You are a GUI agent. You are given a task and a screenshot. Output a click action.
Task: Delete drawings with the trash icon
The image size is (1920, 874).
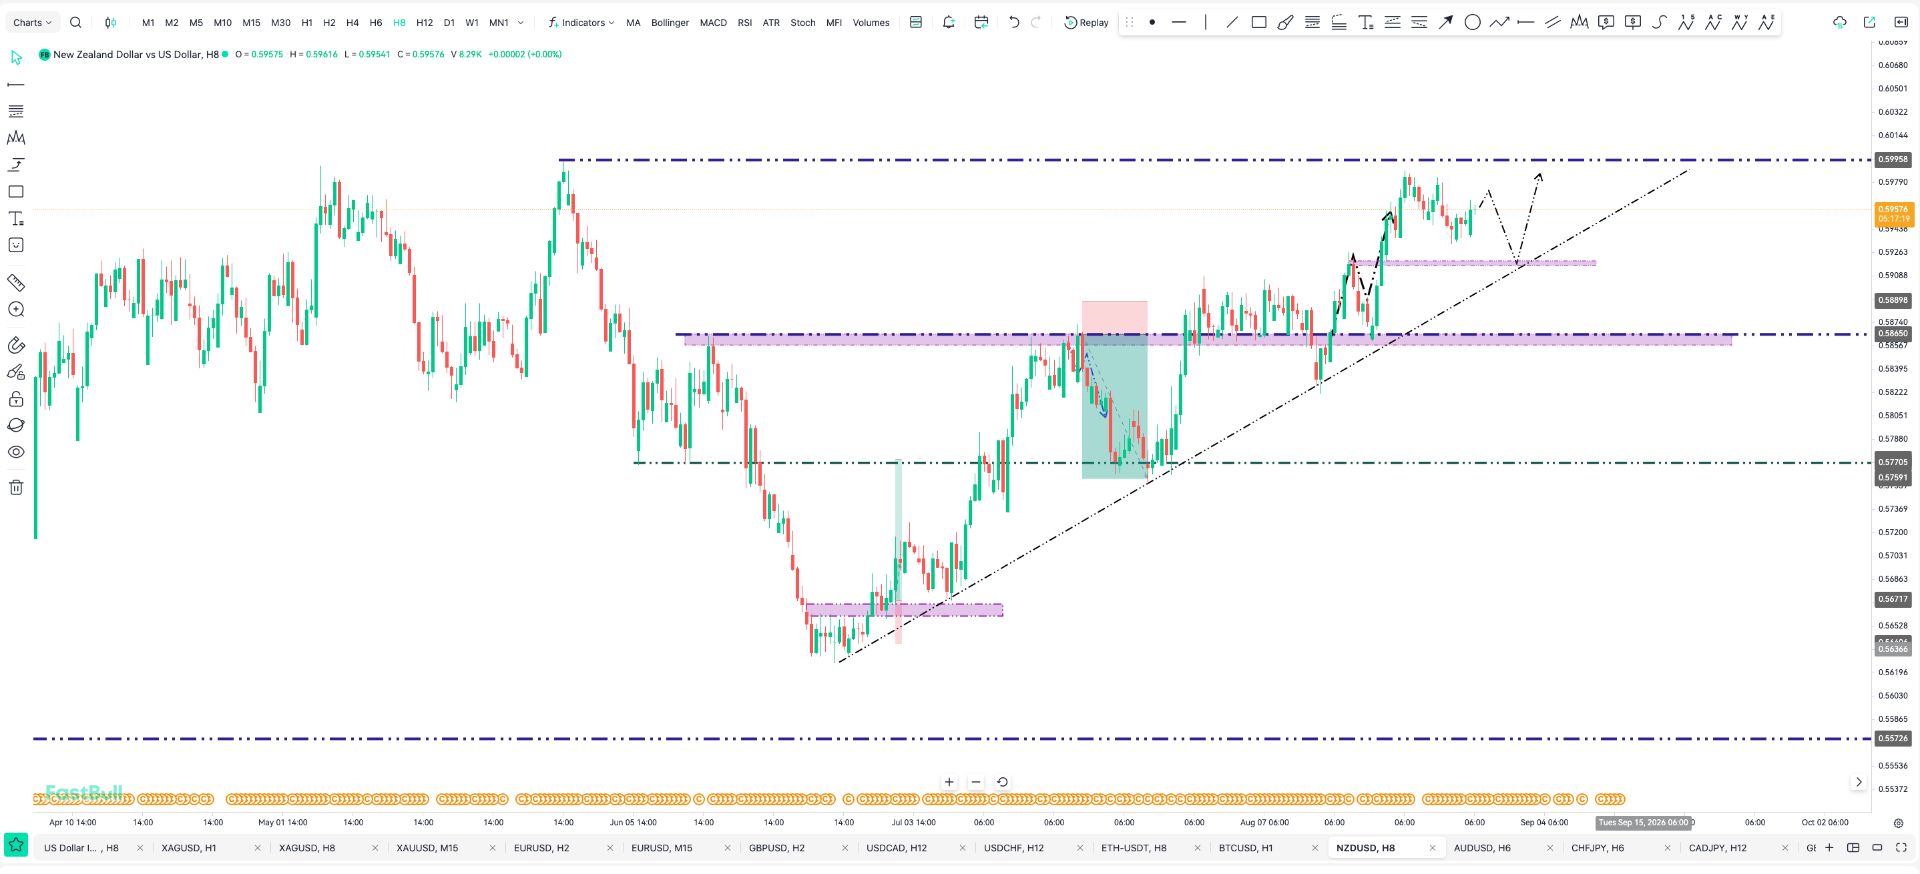[x=16, y=488]
